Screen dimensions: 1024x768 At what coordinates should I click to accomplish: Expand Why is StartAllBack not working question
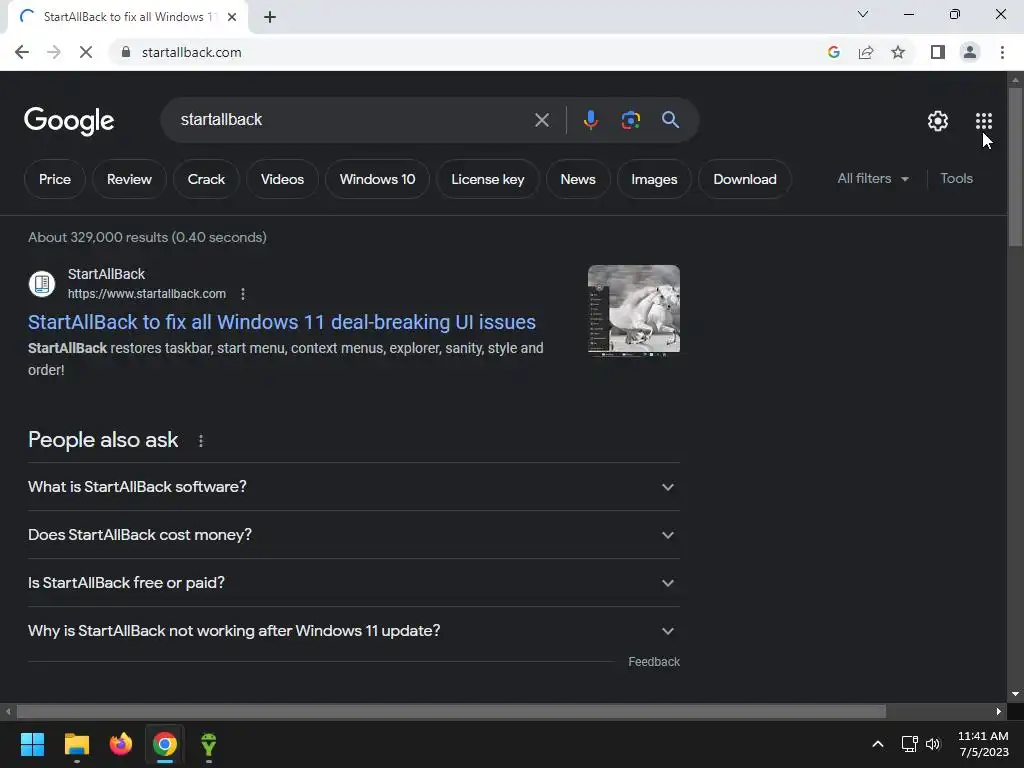(353, 631)
